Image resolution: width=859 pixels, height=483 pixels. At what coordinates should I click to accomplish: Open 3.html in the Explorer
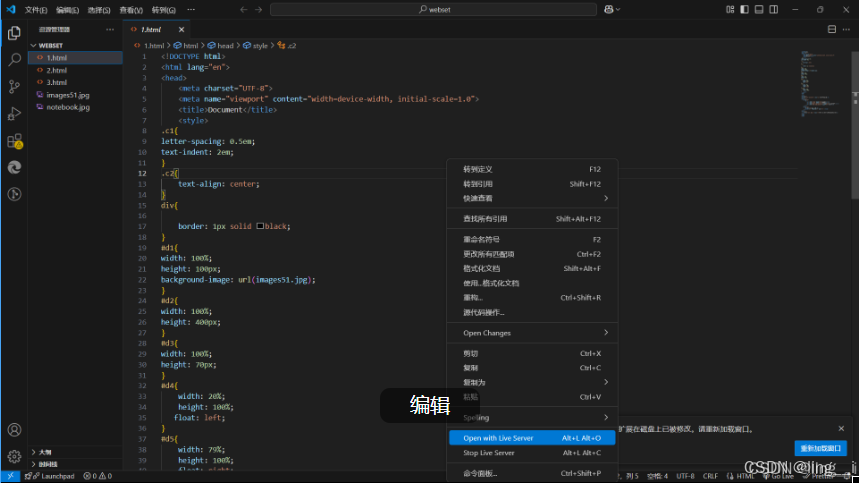pos(75,82)
